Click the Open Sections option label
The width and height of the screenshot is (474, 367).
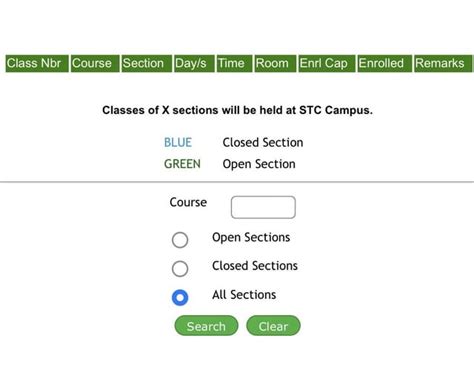(251, 238)
